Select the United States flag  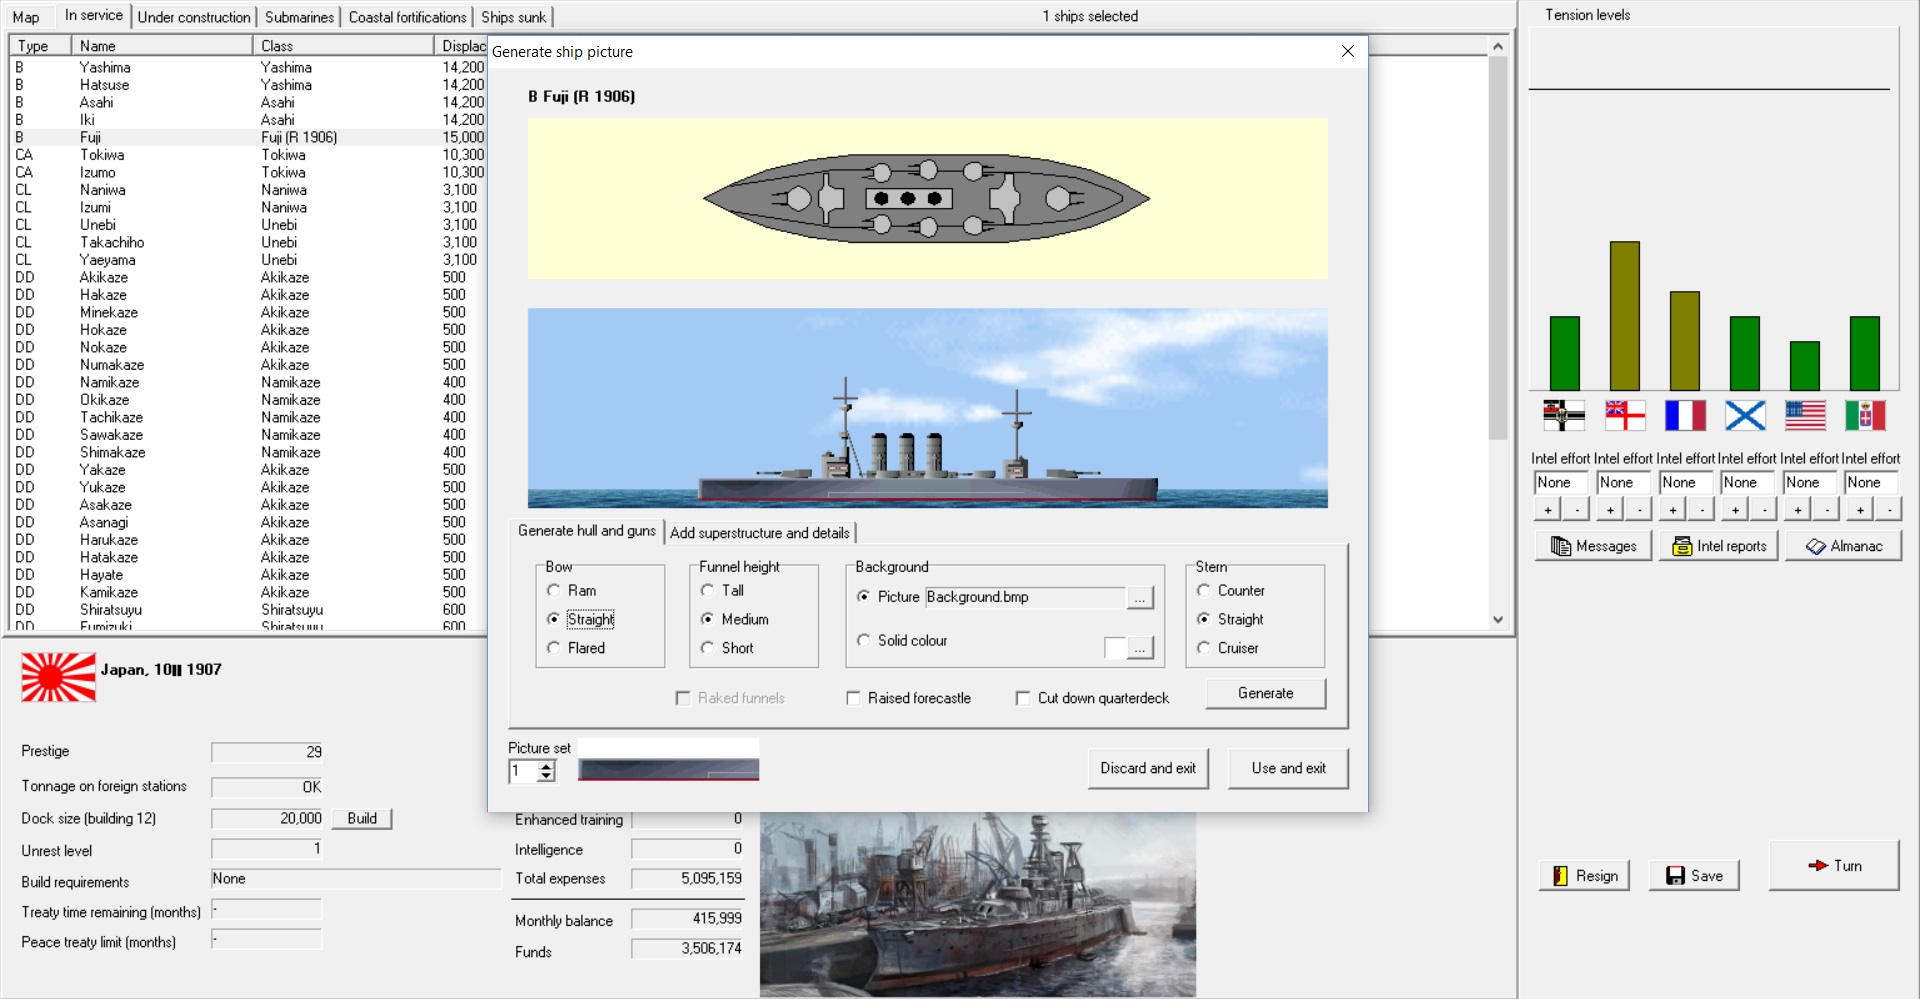click(1805, 415)
